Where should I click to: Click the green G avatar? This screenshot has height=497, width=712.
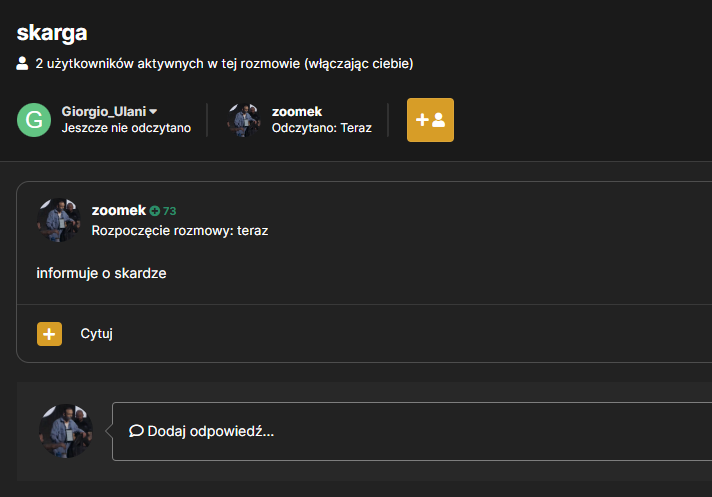(x=34, y=120)
